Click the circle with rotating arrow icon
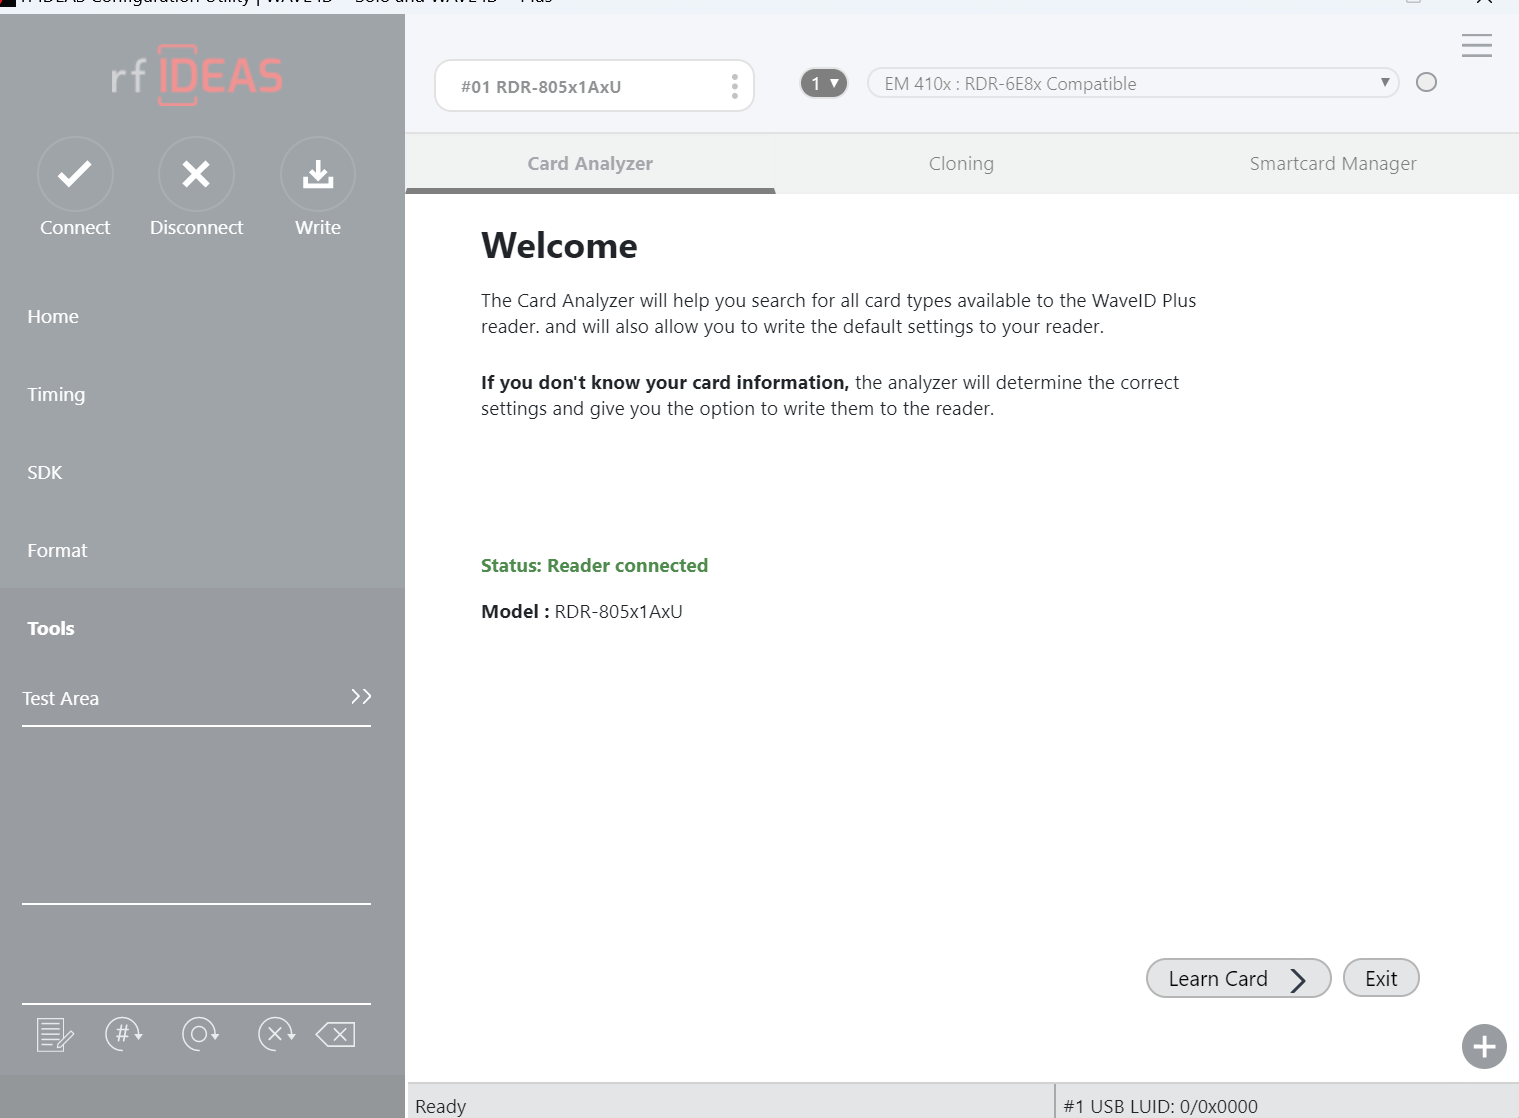Screen dimensions: 1519x1118 point(200,1033)
